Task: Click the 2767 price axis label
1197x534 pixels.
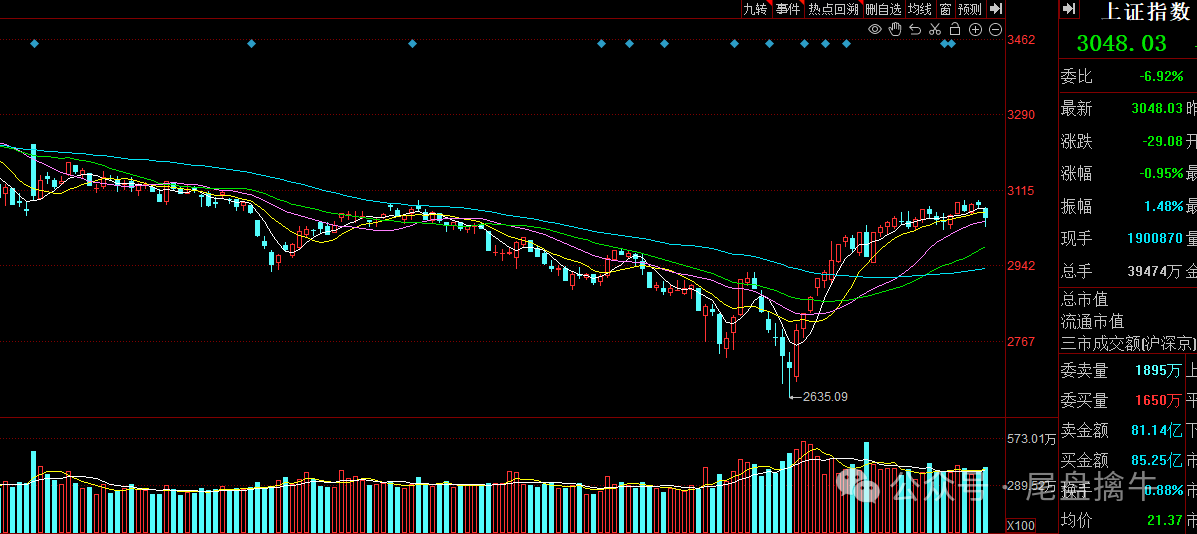Action: pos(1021,341)
